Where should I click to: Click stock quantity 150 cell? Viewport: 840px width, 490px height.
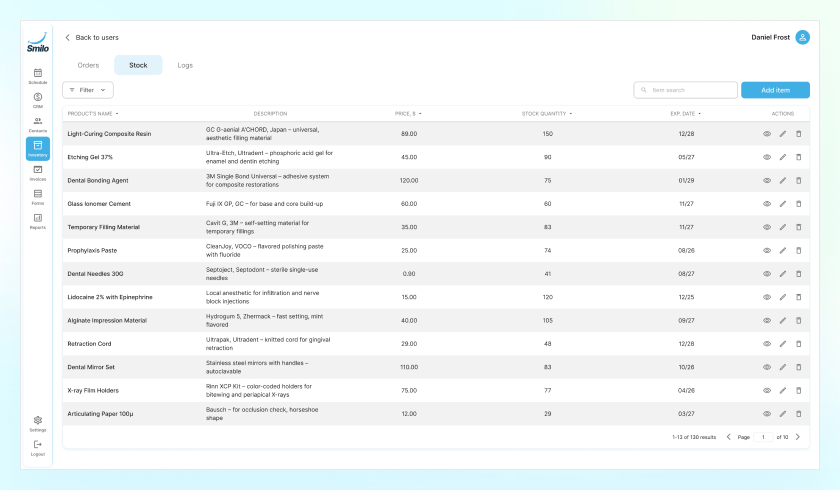pyautogui.click(x=547, y=134)
